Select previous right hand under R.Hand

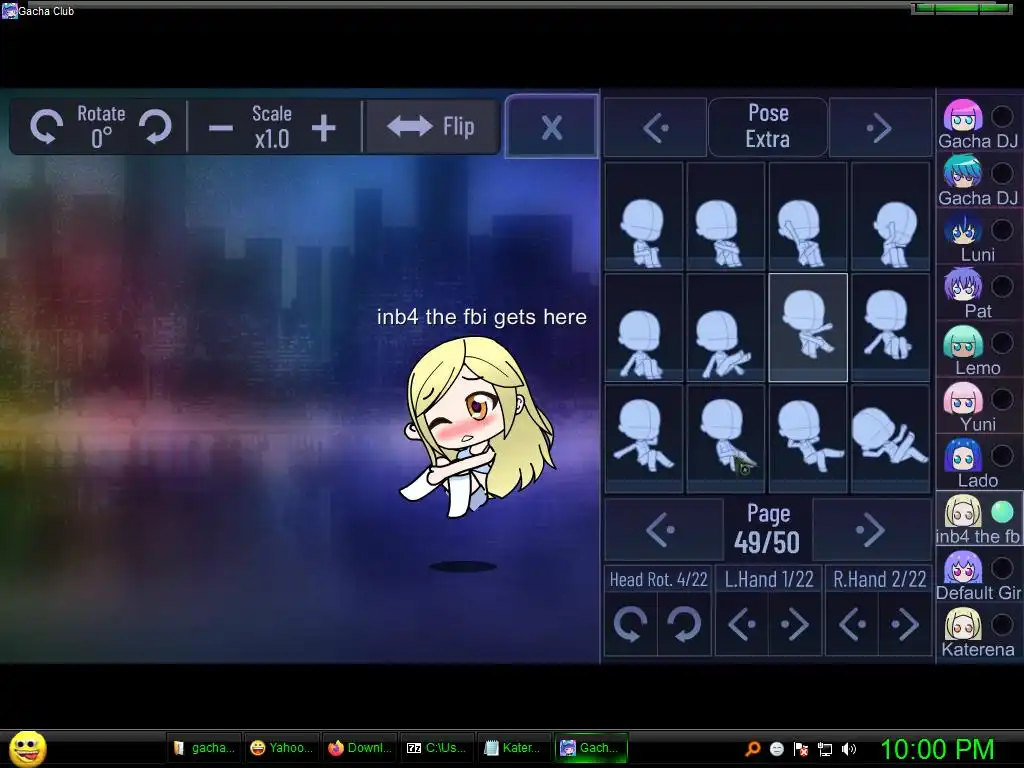pyautogui.click(x=852, y=624)
